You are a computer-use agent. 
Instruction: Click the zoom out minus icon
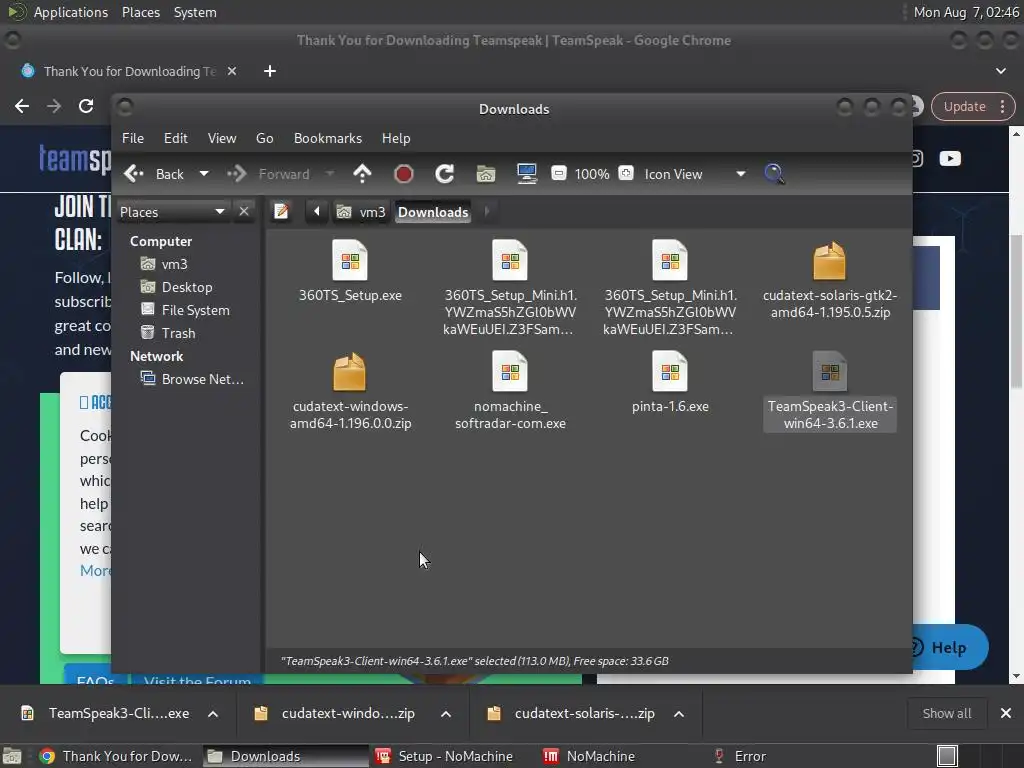pyautogui.click(x=558, y=173)
